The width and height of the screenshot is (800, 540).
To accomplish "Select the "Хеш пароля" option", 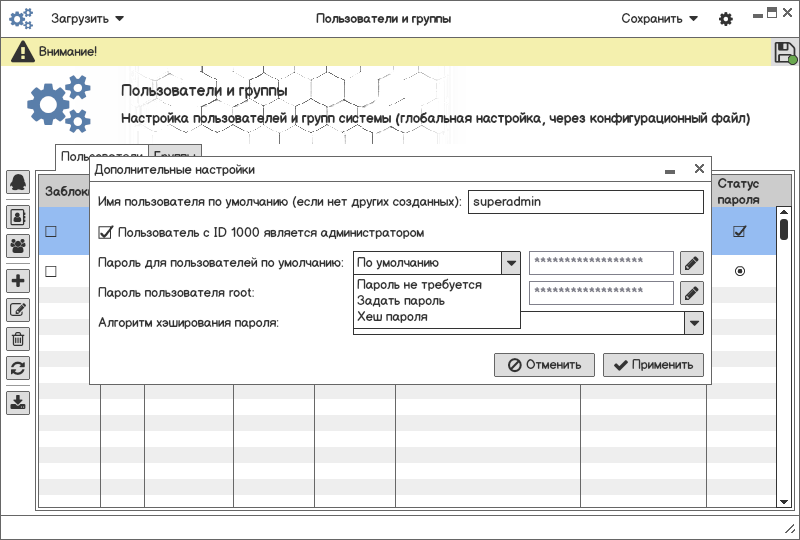I will point(392,317).
